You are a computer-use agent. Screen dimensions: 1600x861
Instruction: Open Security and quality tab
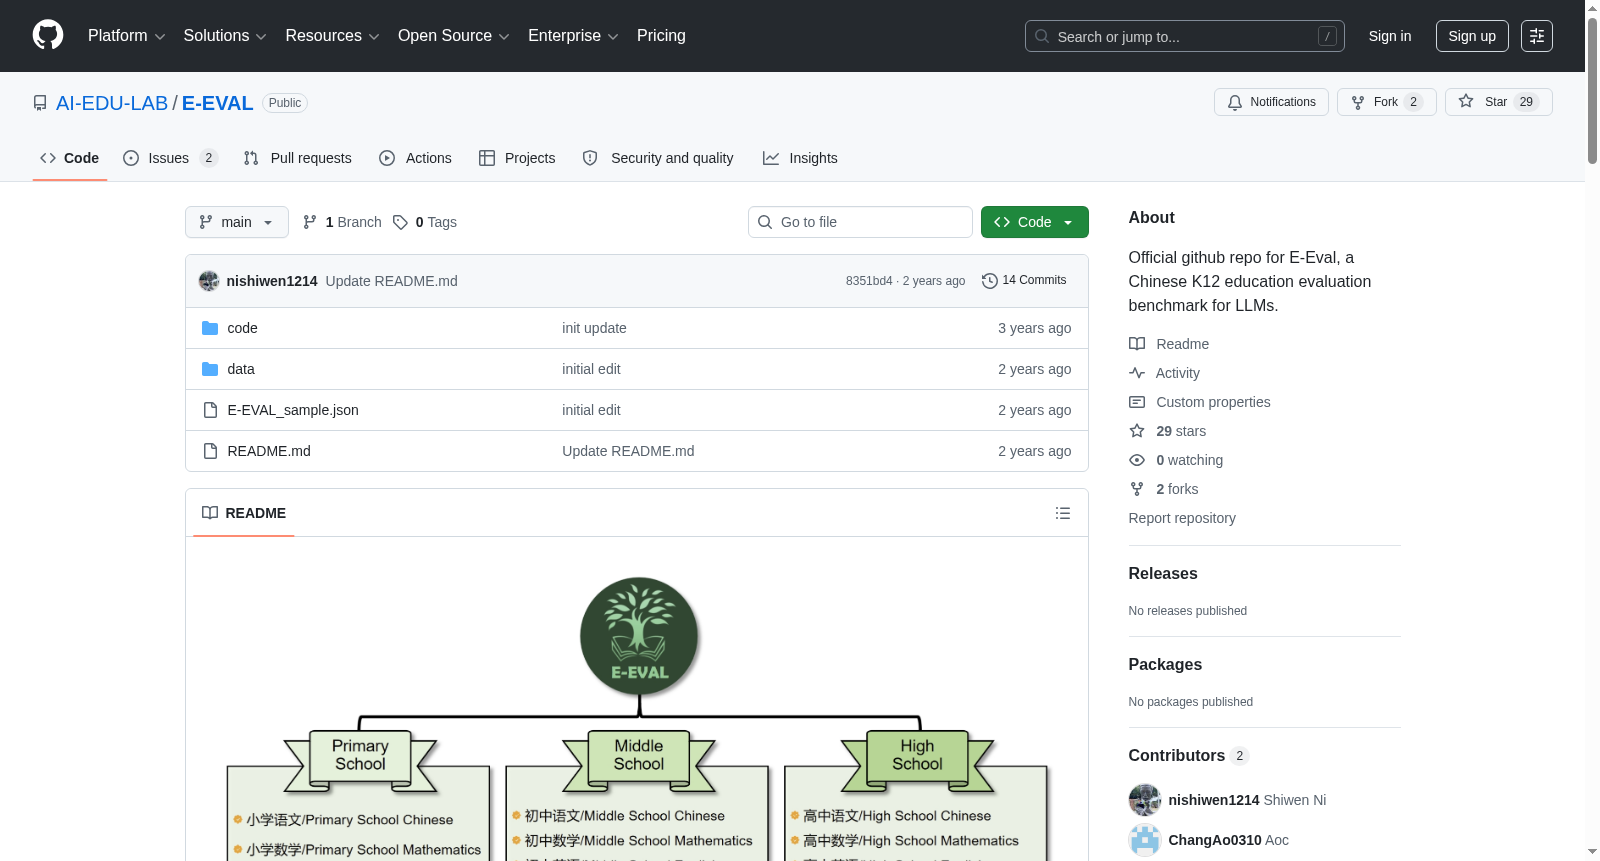658,158
